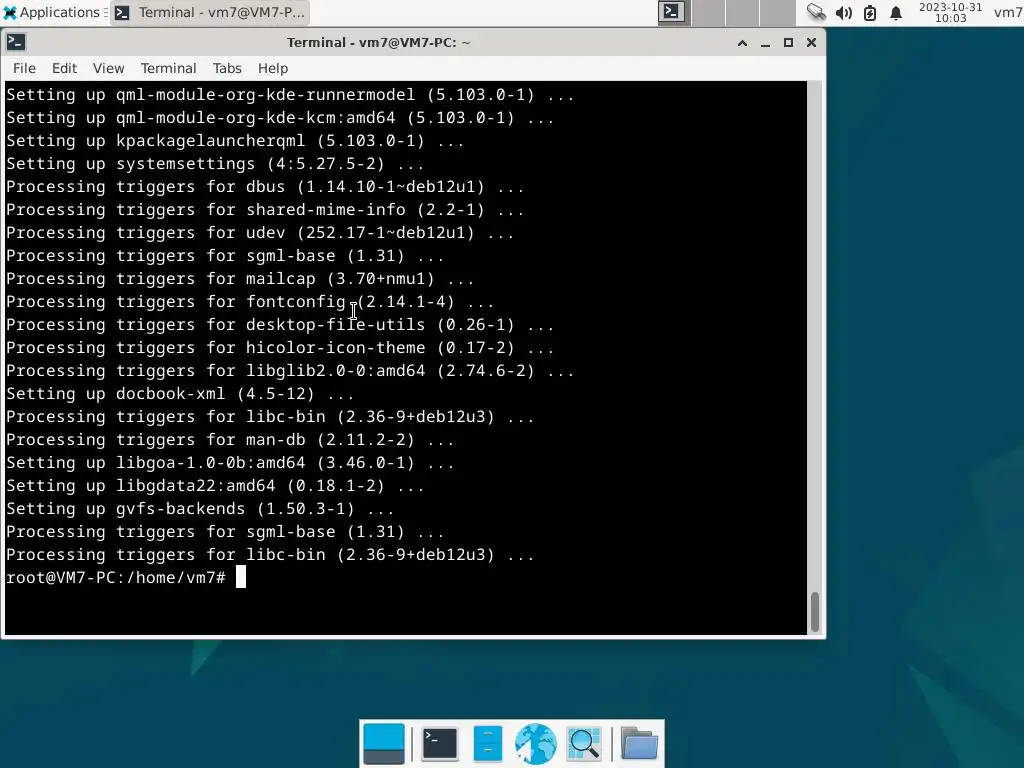Click the date and time clock

[950, 12]
